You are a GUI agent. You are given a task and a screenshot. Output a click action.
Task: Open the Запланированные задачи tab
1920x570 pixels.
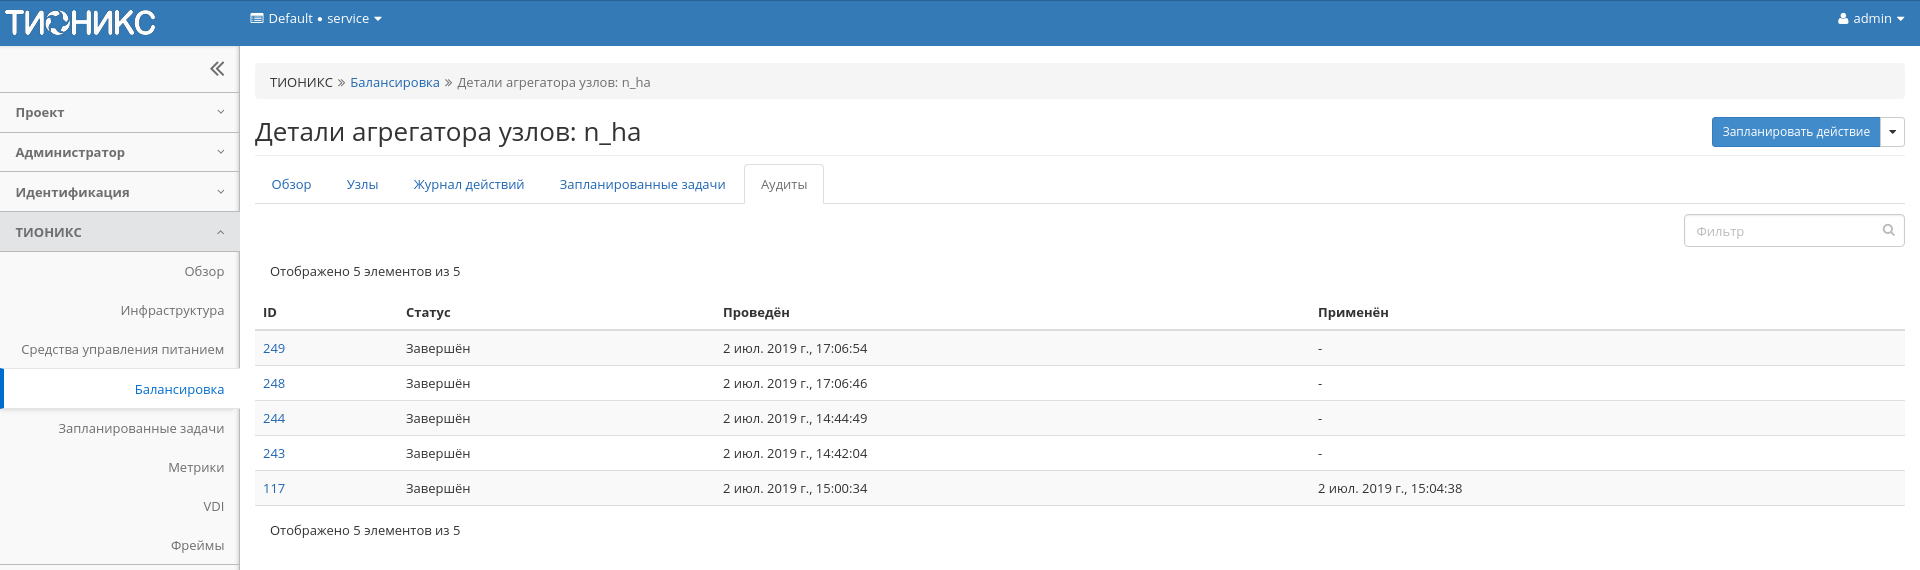point(642,185)
